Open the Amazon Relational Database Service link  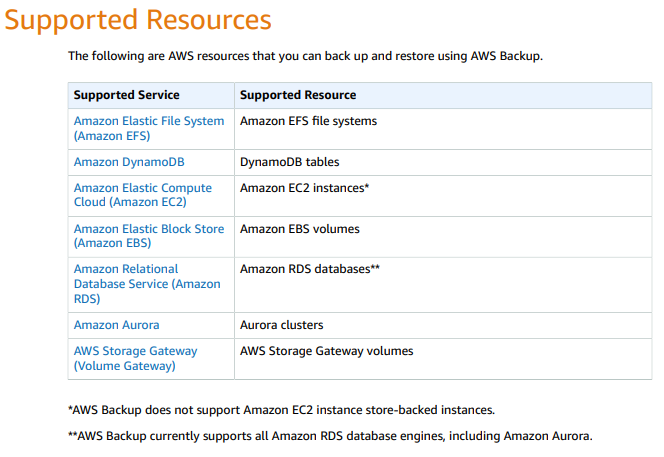(x=147, y=284)
